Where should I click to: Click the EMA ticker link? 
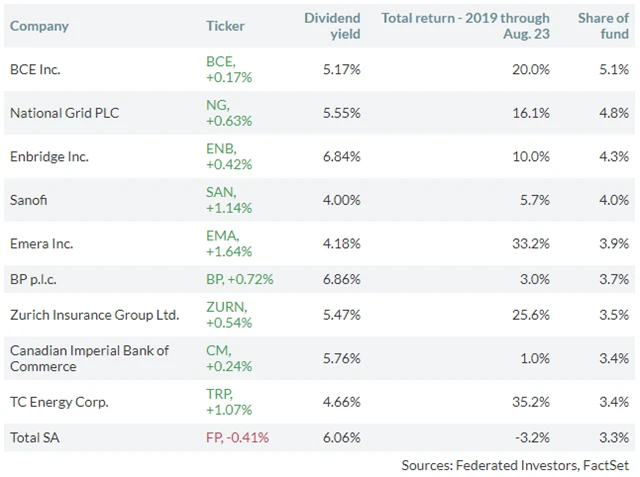click(220, 235)
